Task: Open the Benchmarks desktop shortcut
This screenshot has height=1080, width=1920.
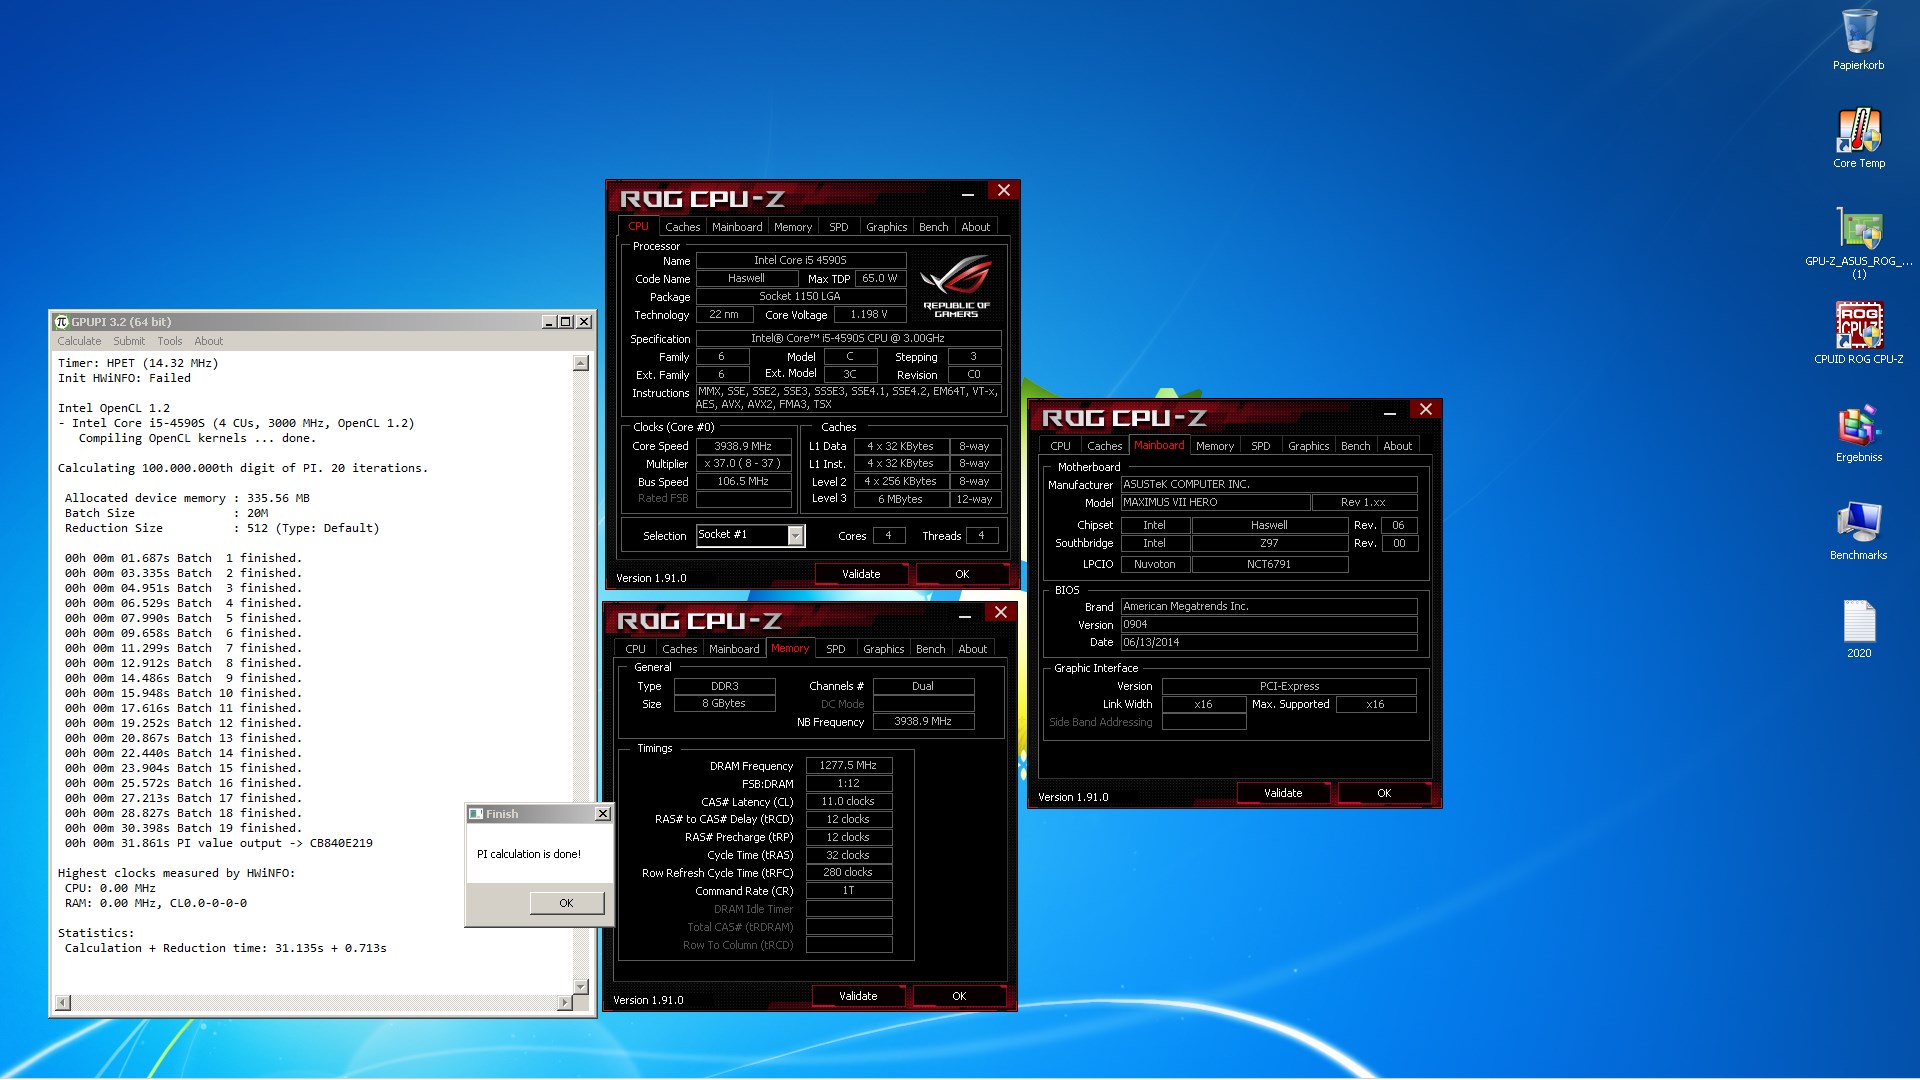Action: click(x=1858, y=530)
